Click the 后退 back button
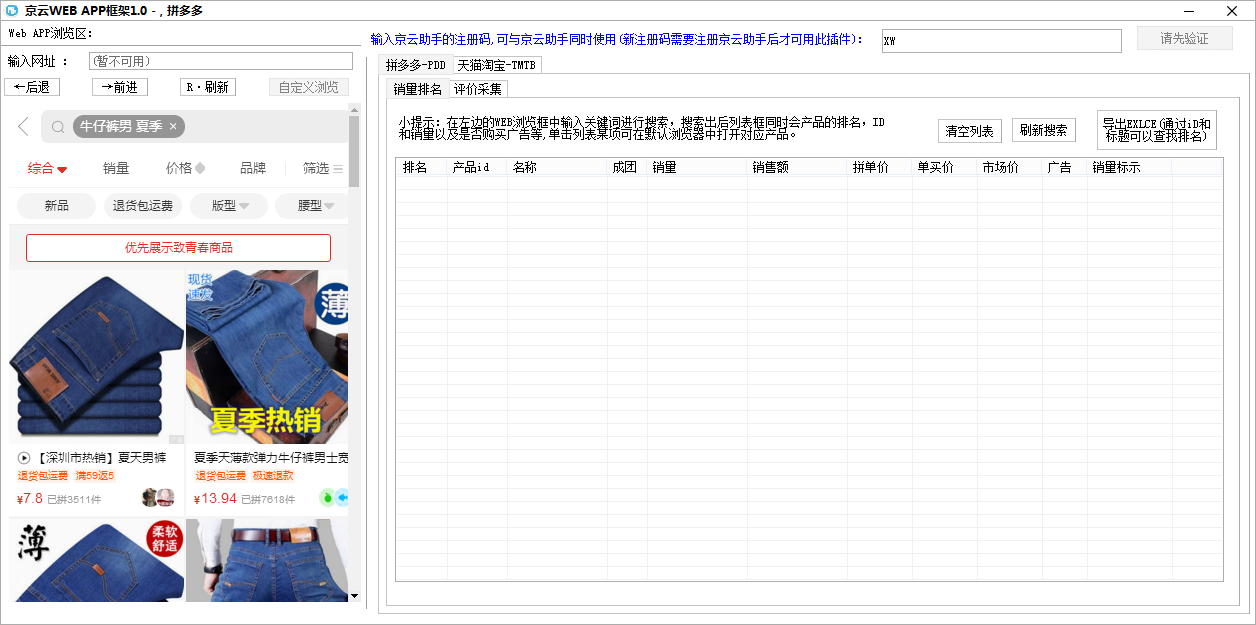 (x=32, y=87)
